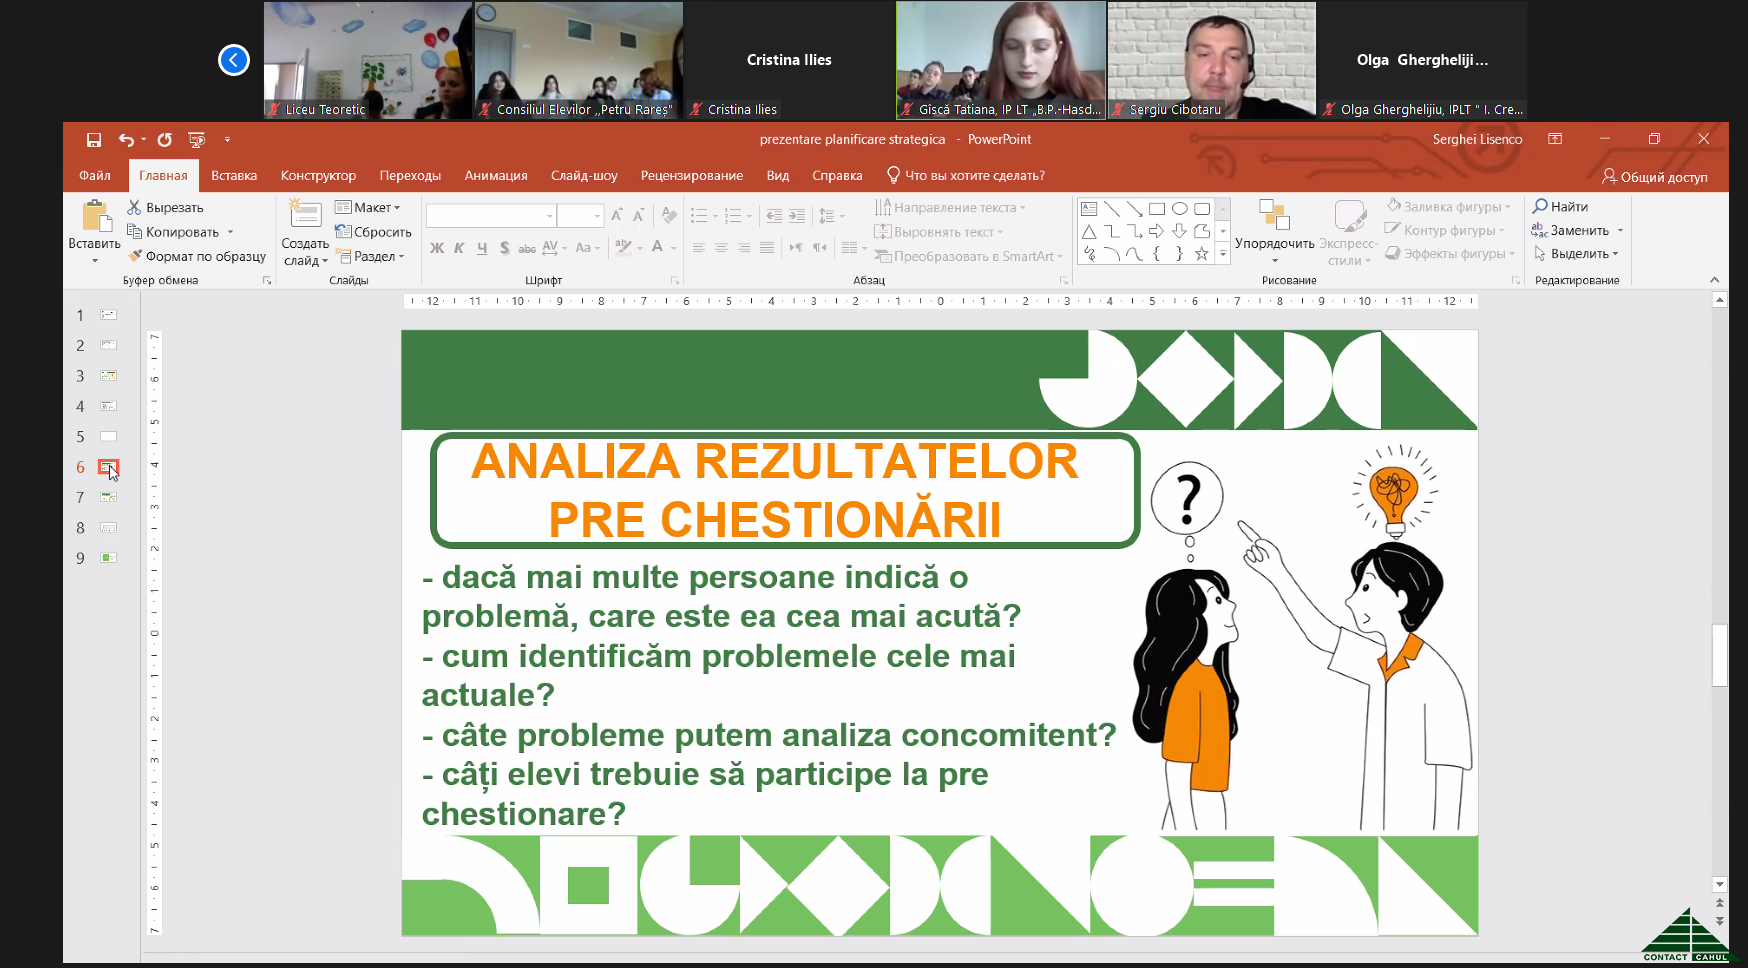The height and width of the screenshot is (968, 1748).
Task: Select slide 7 thumbnail in slide panel
Action: click(108, 498)
